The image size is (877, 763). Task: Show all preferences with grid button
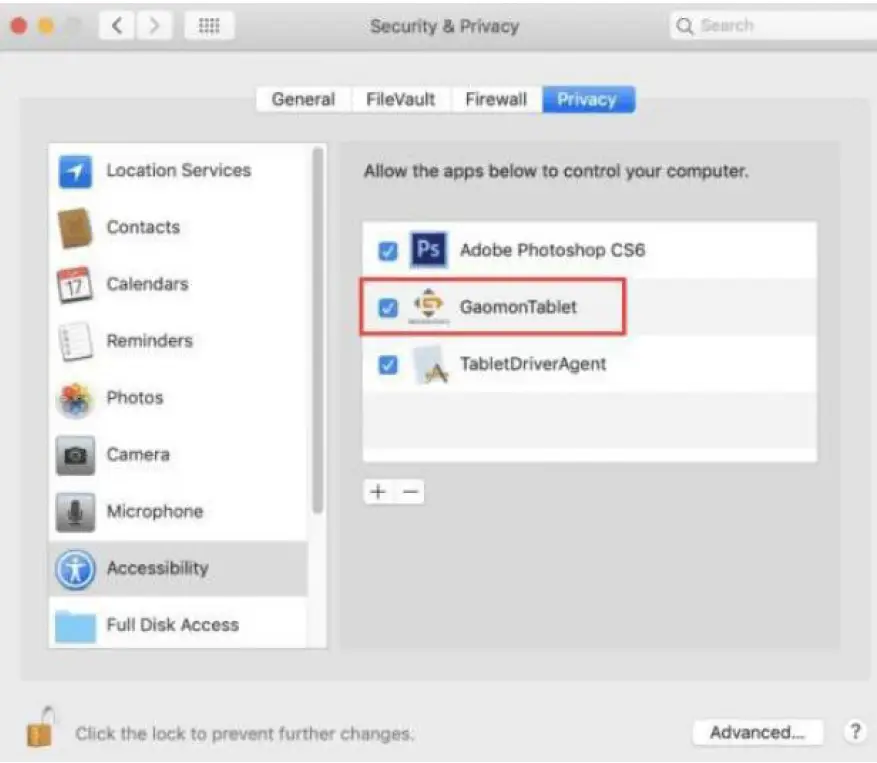(209, 26)
